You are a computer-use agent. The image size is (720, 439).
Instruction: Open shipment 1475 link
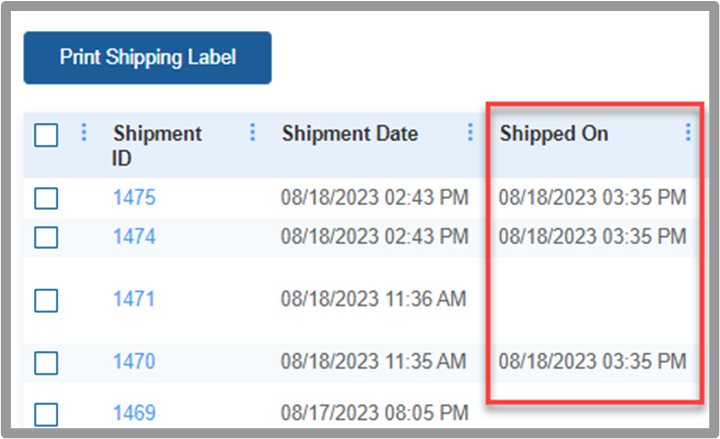135,198
